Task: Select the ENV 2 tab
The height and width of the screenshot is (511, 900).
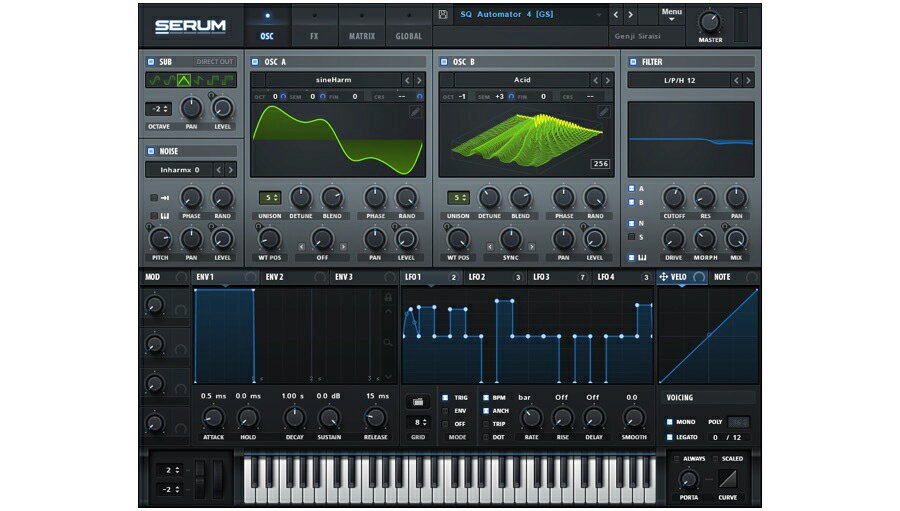Action: (x=294, y=277)
